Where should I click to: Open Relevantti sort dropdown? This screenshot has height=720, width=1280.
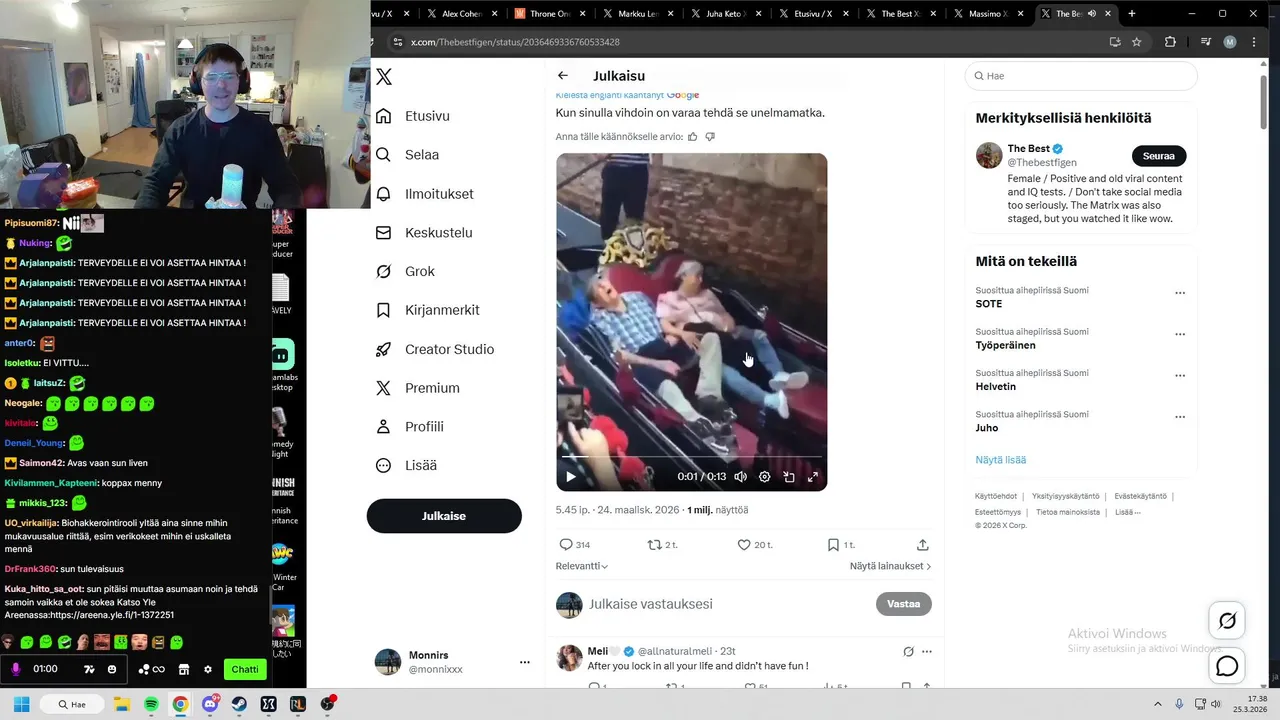582,566
